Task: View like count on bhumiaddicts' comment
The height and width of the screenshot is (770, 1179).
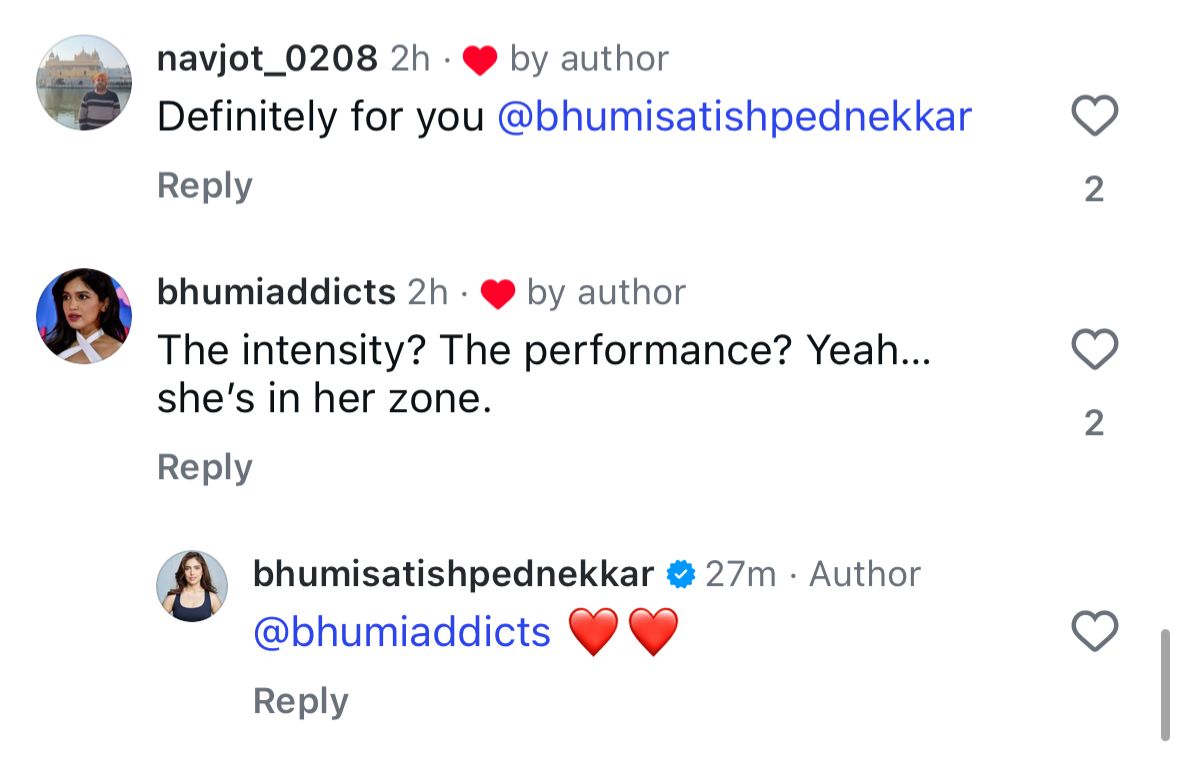Action: pyautogui.click(x=1094, y=424)
